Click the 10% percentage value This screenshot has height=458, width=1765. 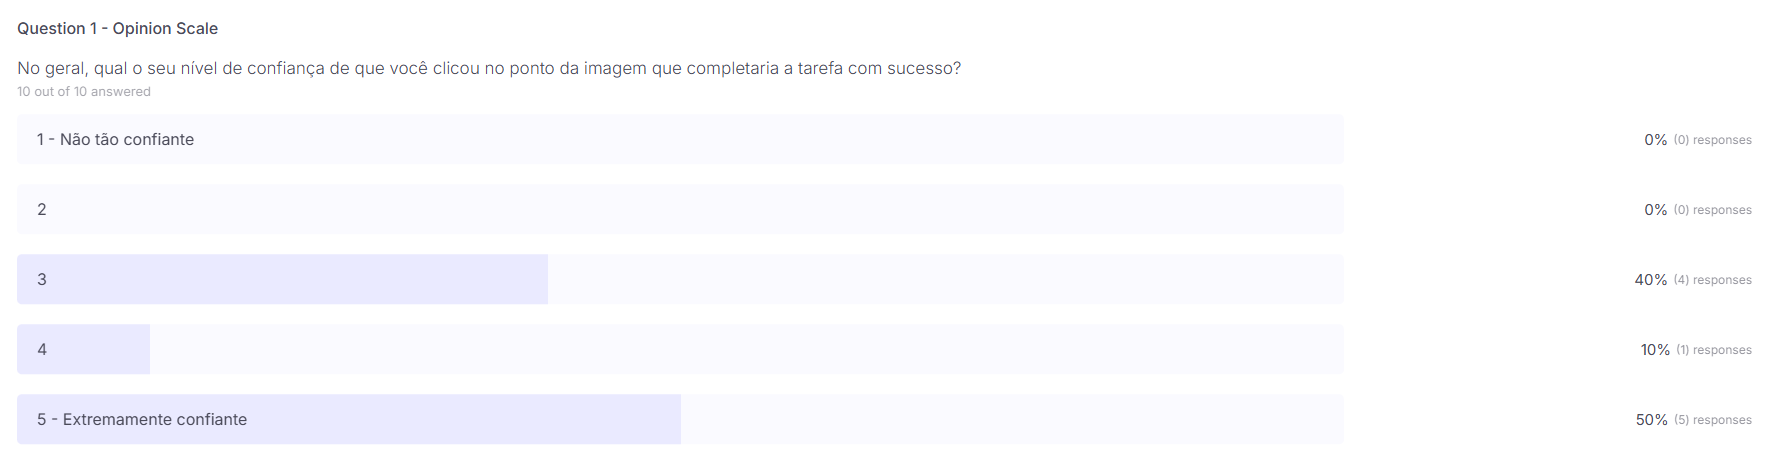coord(1655,350)
